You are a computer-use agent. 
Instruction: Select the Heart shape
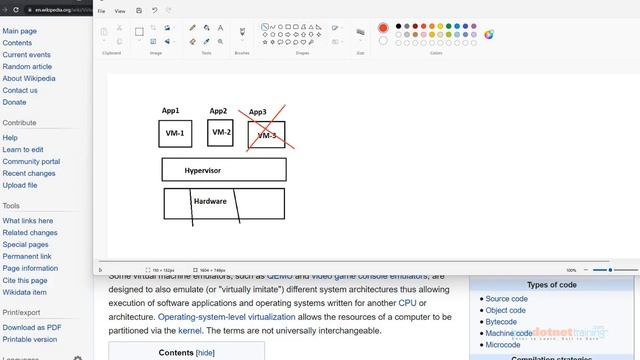(x=303, y=42)
